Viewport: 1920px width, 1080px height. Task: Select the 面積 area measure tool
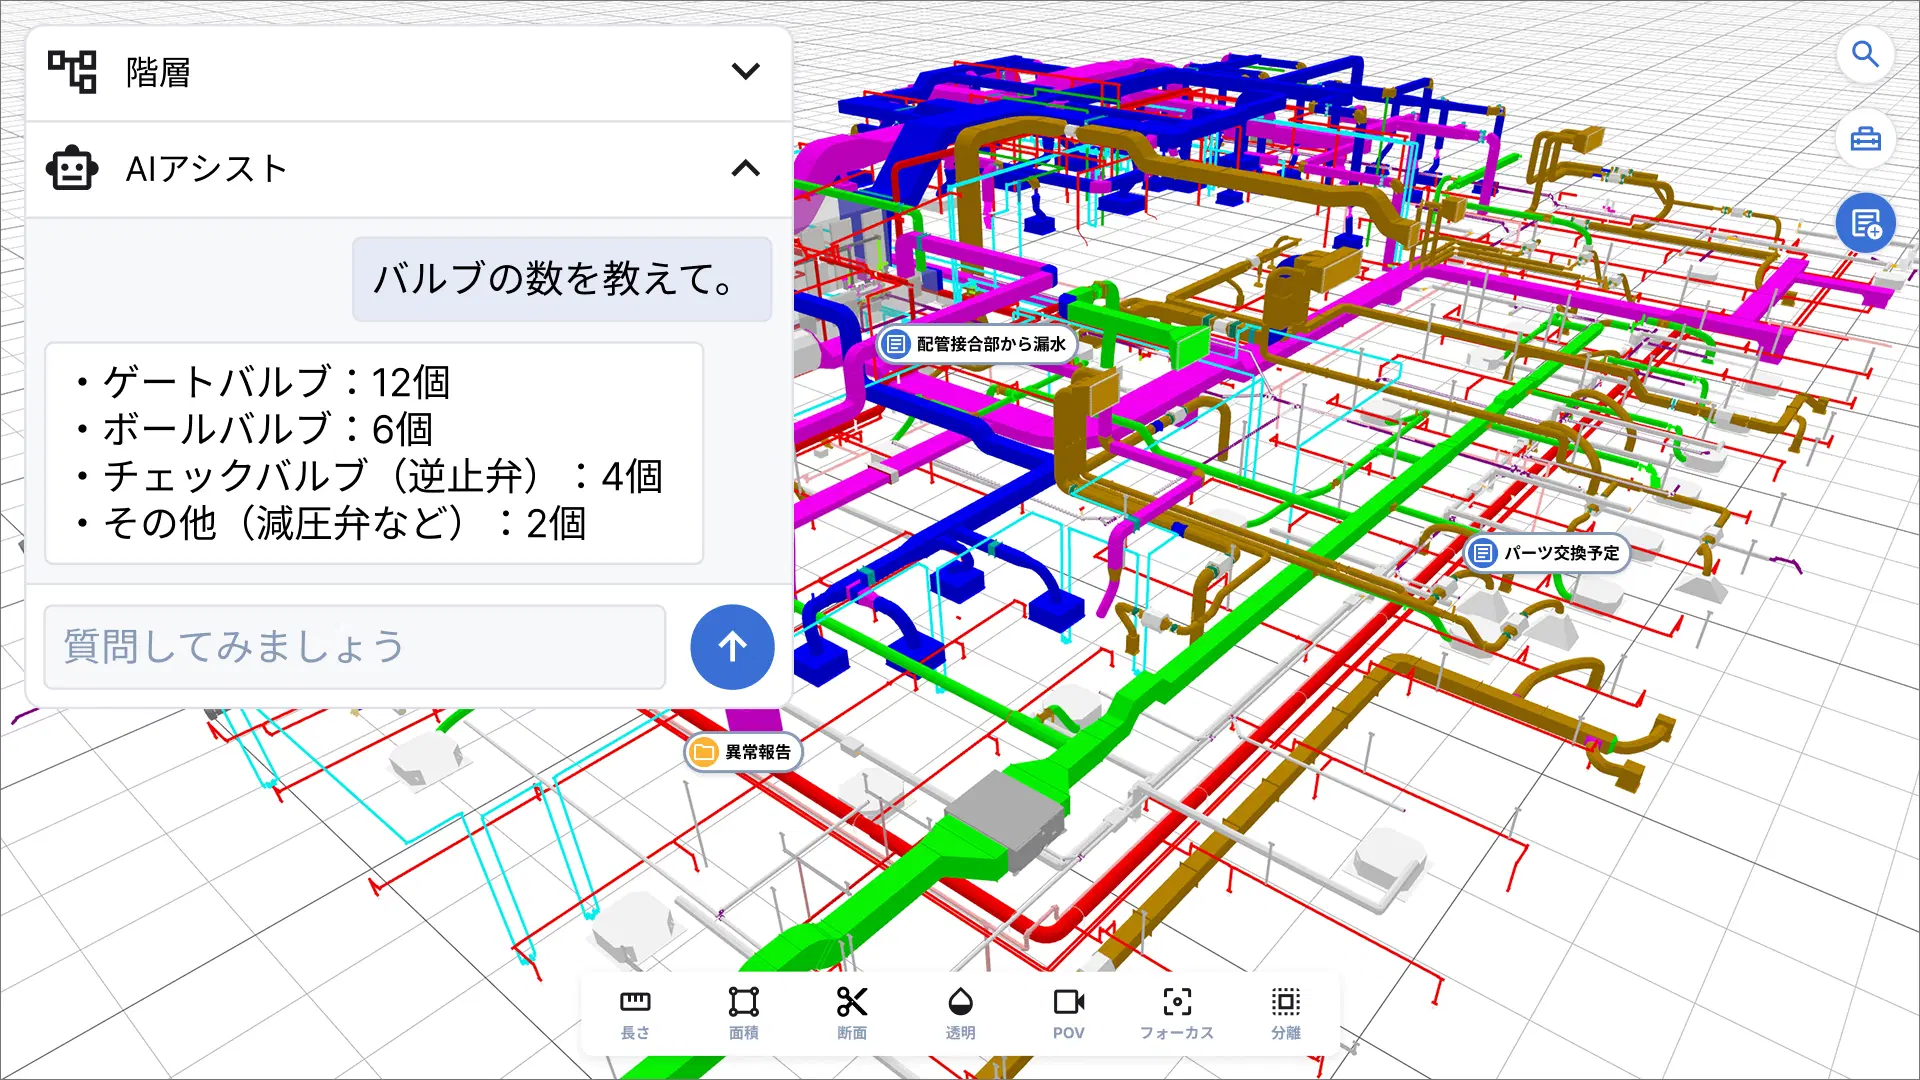[743, 1013]
